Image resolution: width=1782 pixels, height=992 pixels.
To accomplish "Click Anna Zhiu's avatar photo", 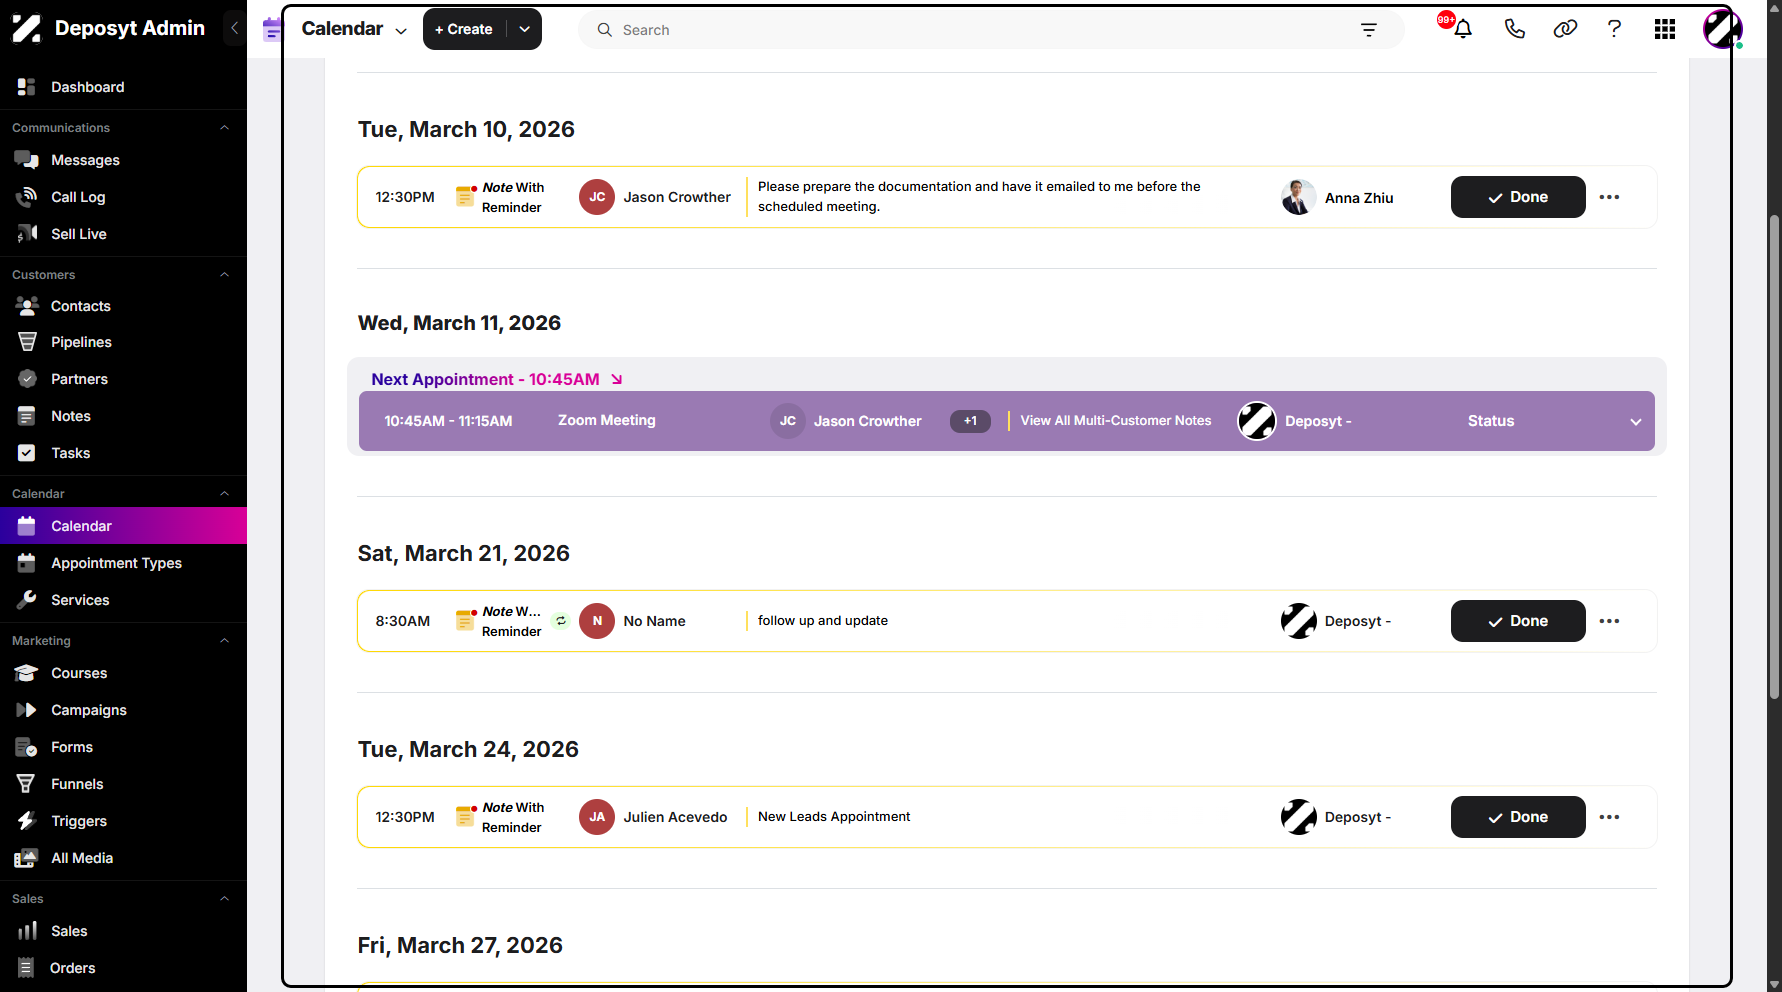I will point(1298,197).
